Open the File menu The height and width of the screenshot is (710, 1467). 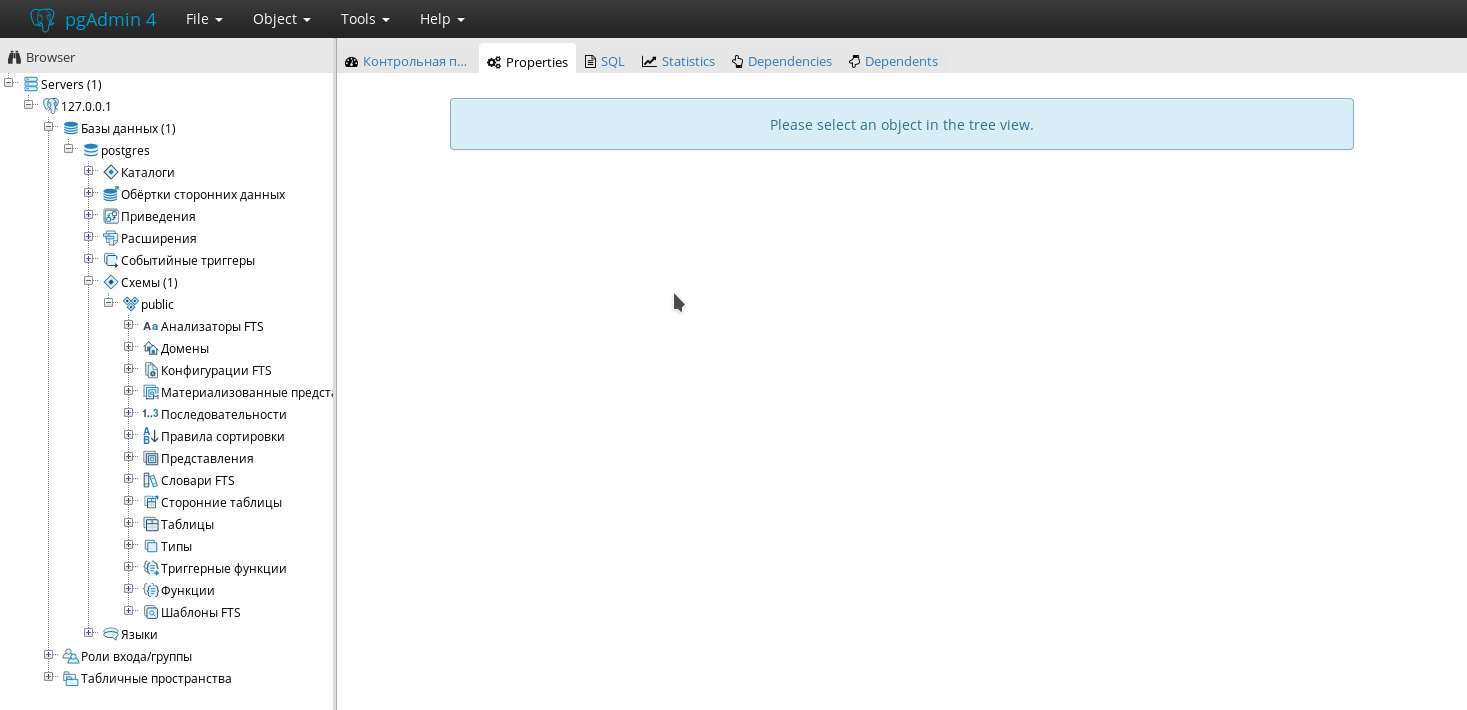tap(204, 19)
